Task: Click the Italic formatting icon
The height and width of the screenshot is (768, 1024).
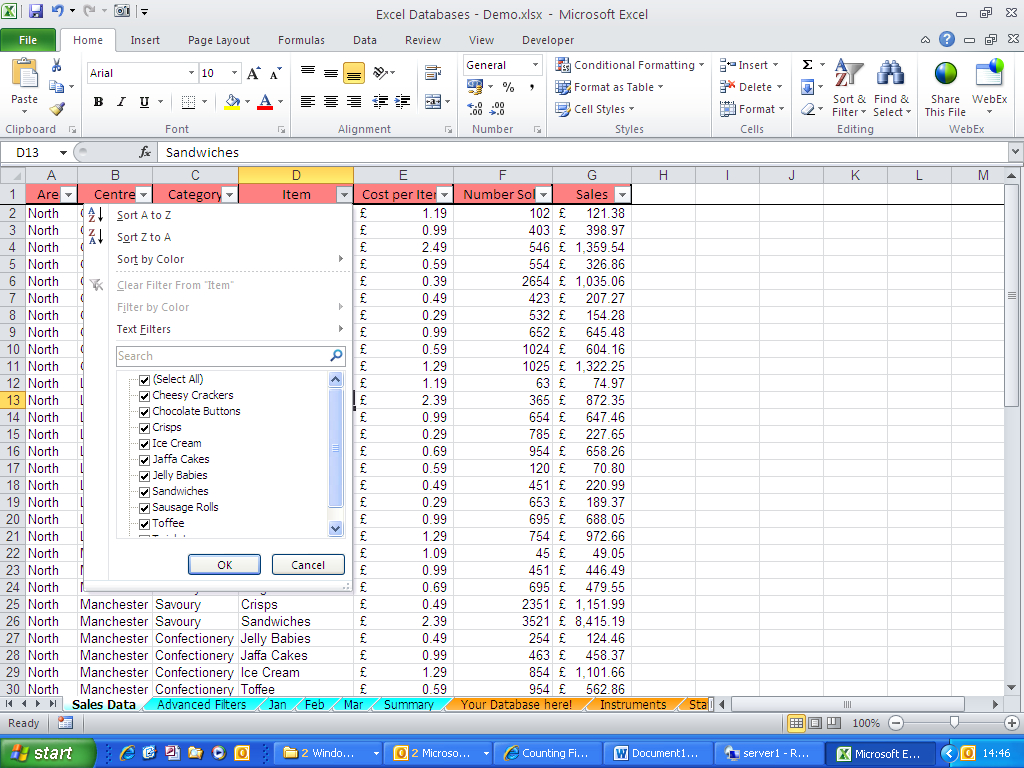Action: click(x=121, y=102)
